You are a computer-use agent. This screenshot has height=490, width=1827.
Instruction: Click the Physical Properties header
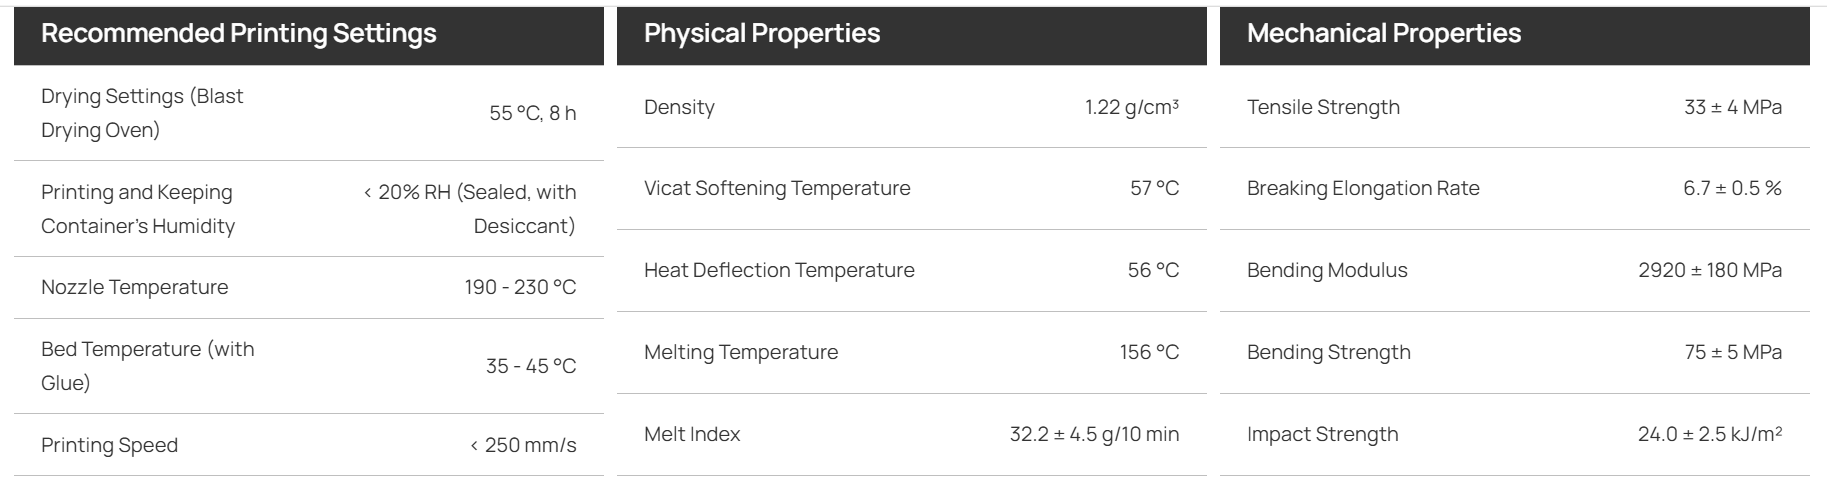point(762,33)
